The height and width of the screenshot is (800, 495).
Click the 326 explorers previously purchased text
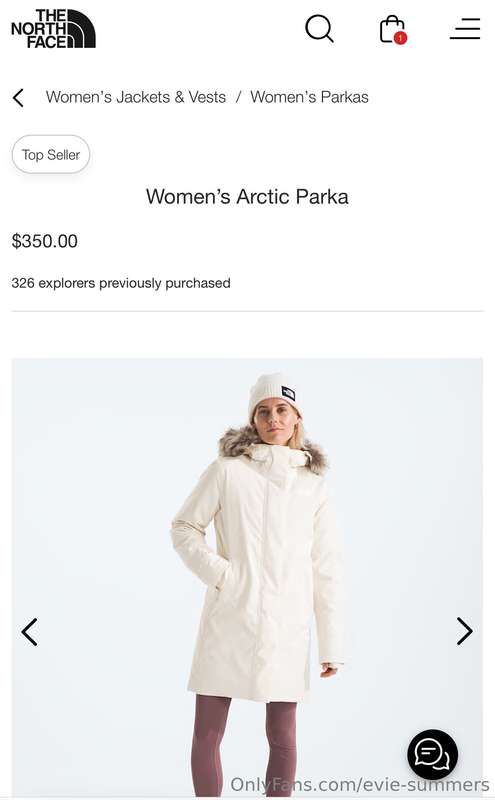click(x=121, y=283)
